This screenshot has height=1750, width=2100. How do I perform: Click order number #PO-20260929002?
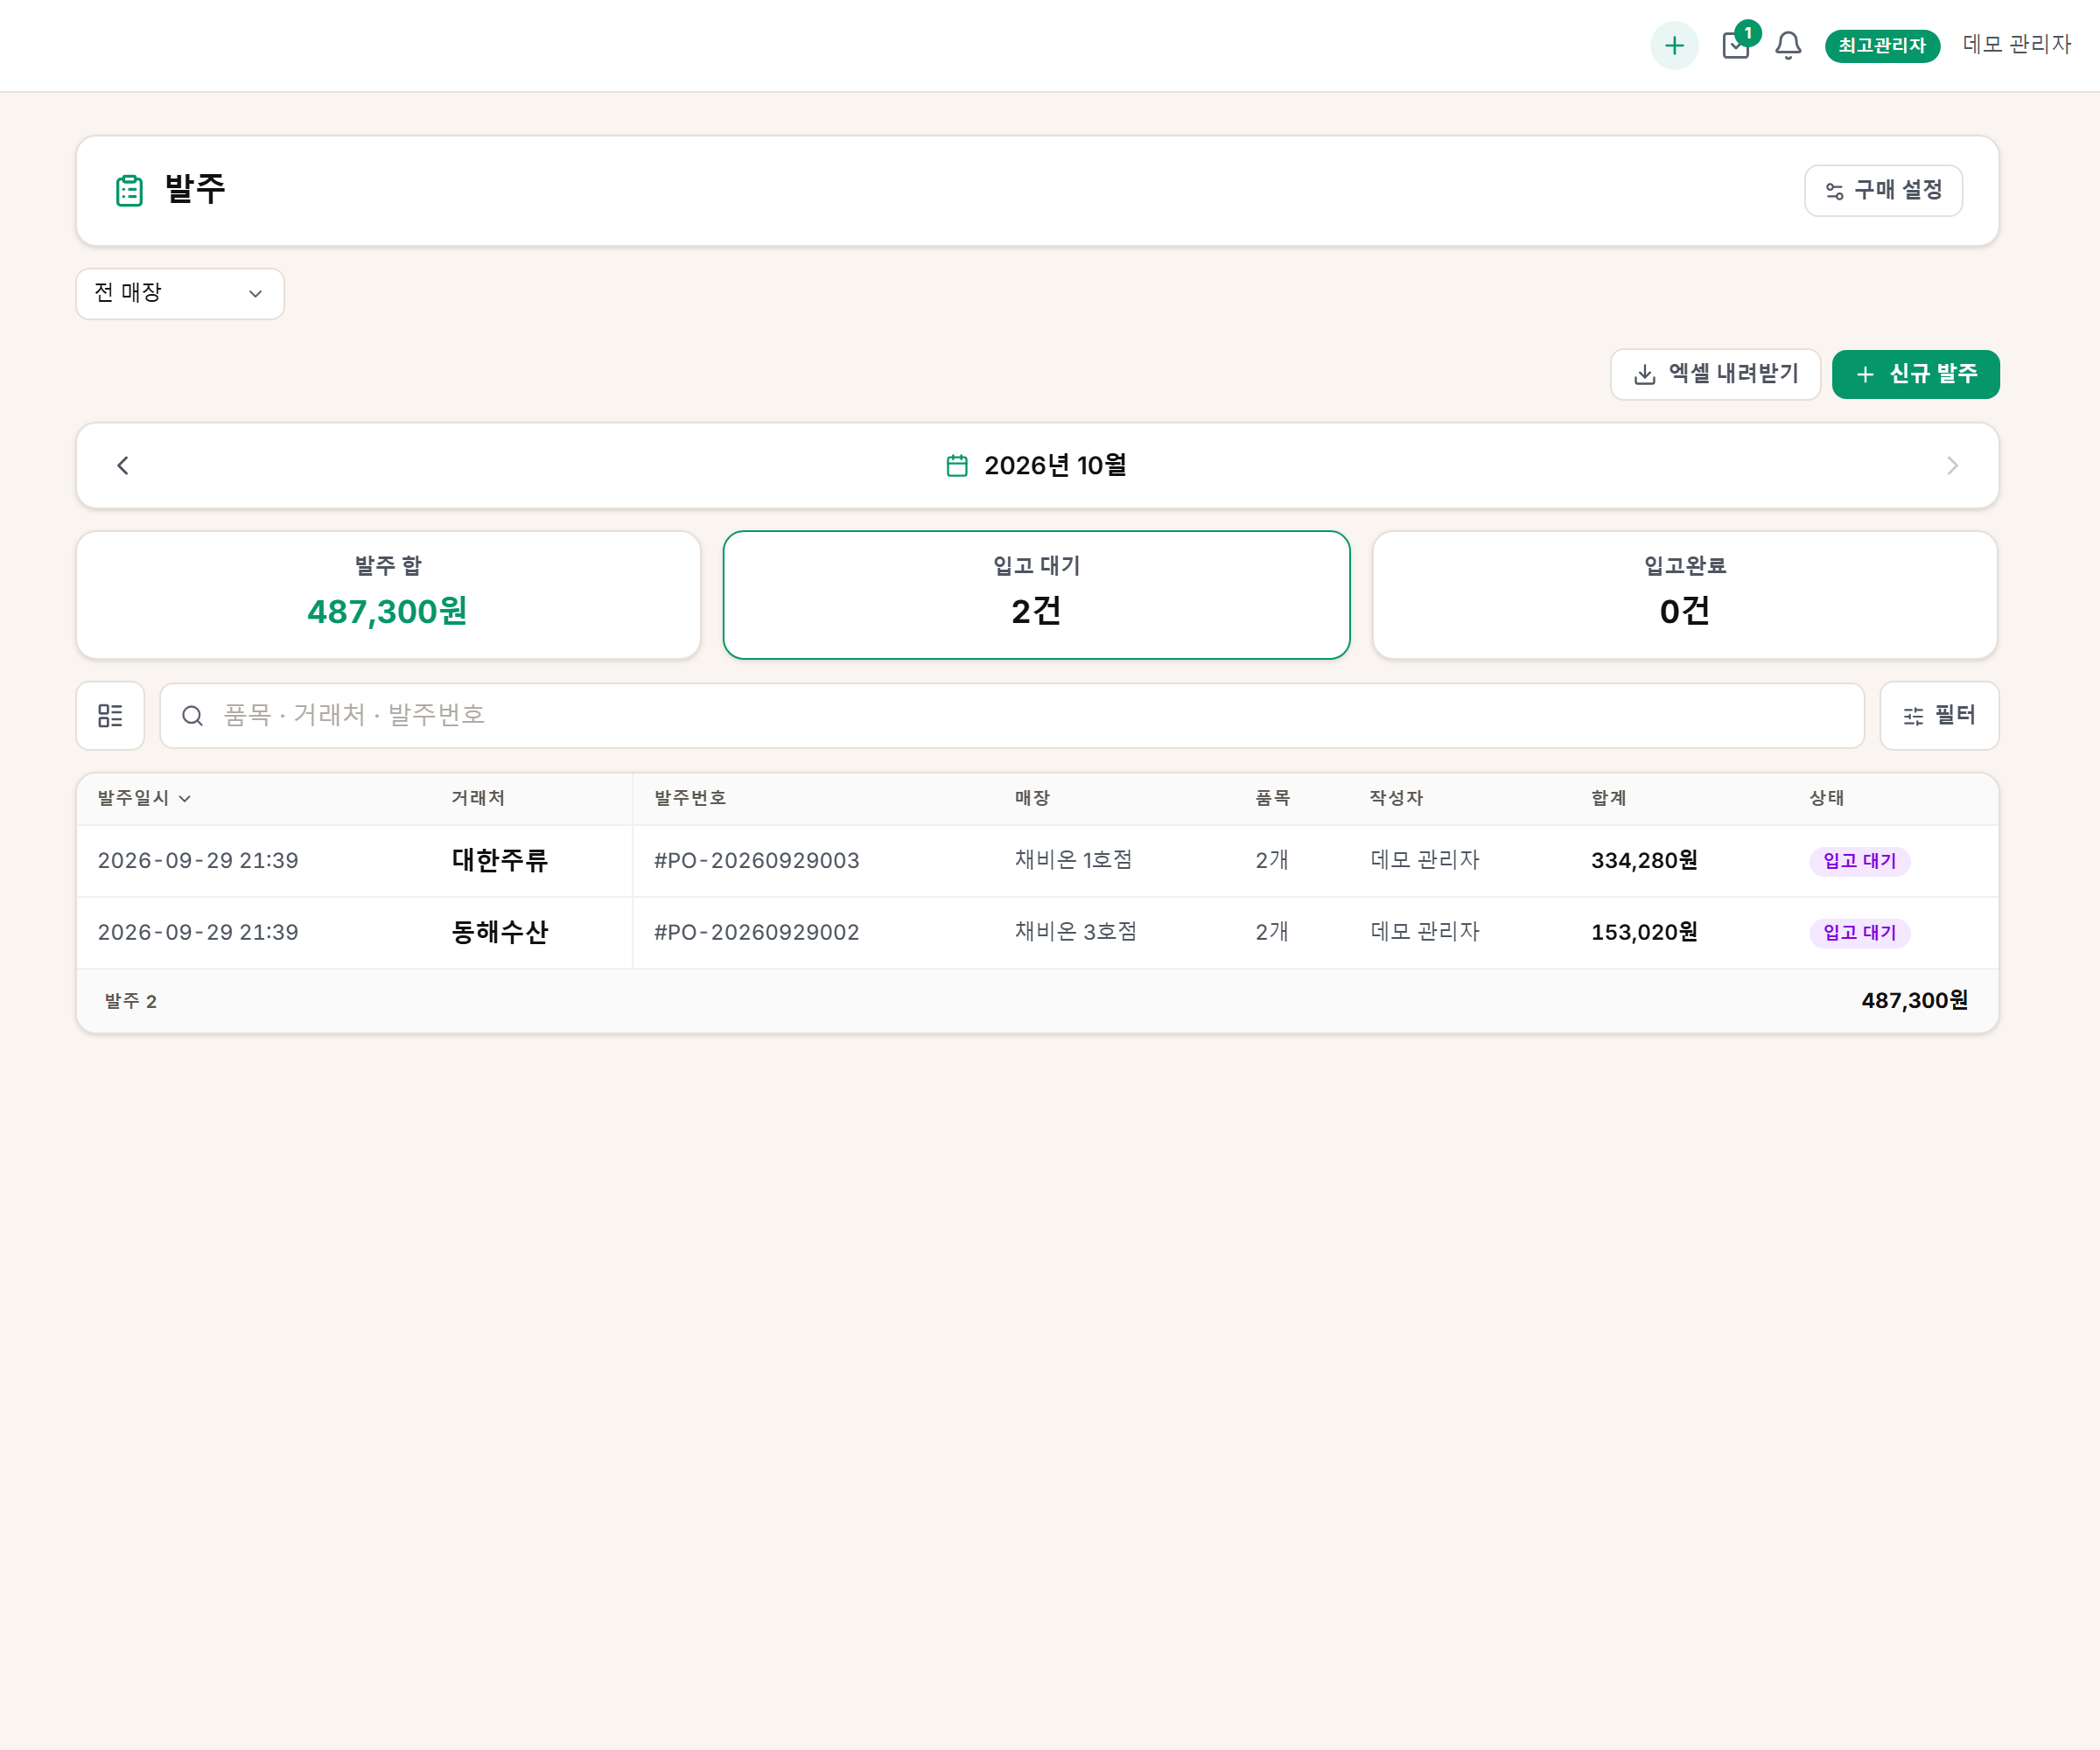click(756, 932)
